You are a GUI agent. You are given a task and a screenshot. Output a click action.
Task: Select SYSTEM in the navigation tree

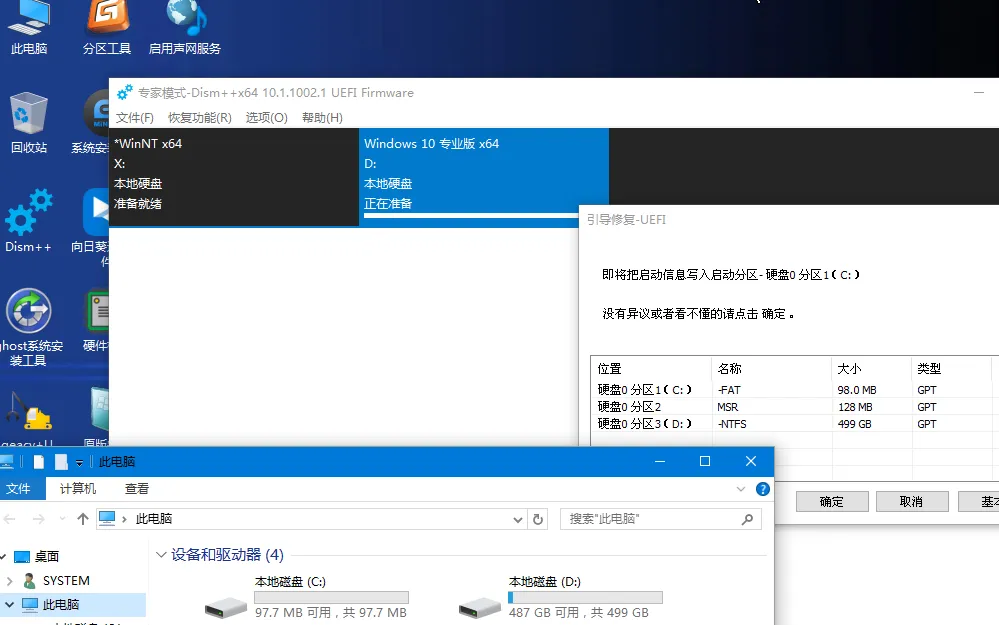(x=66, y=581)
